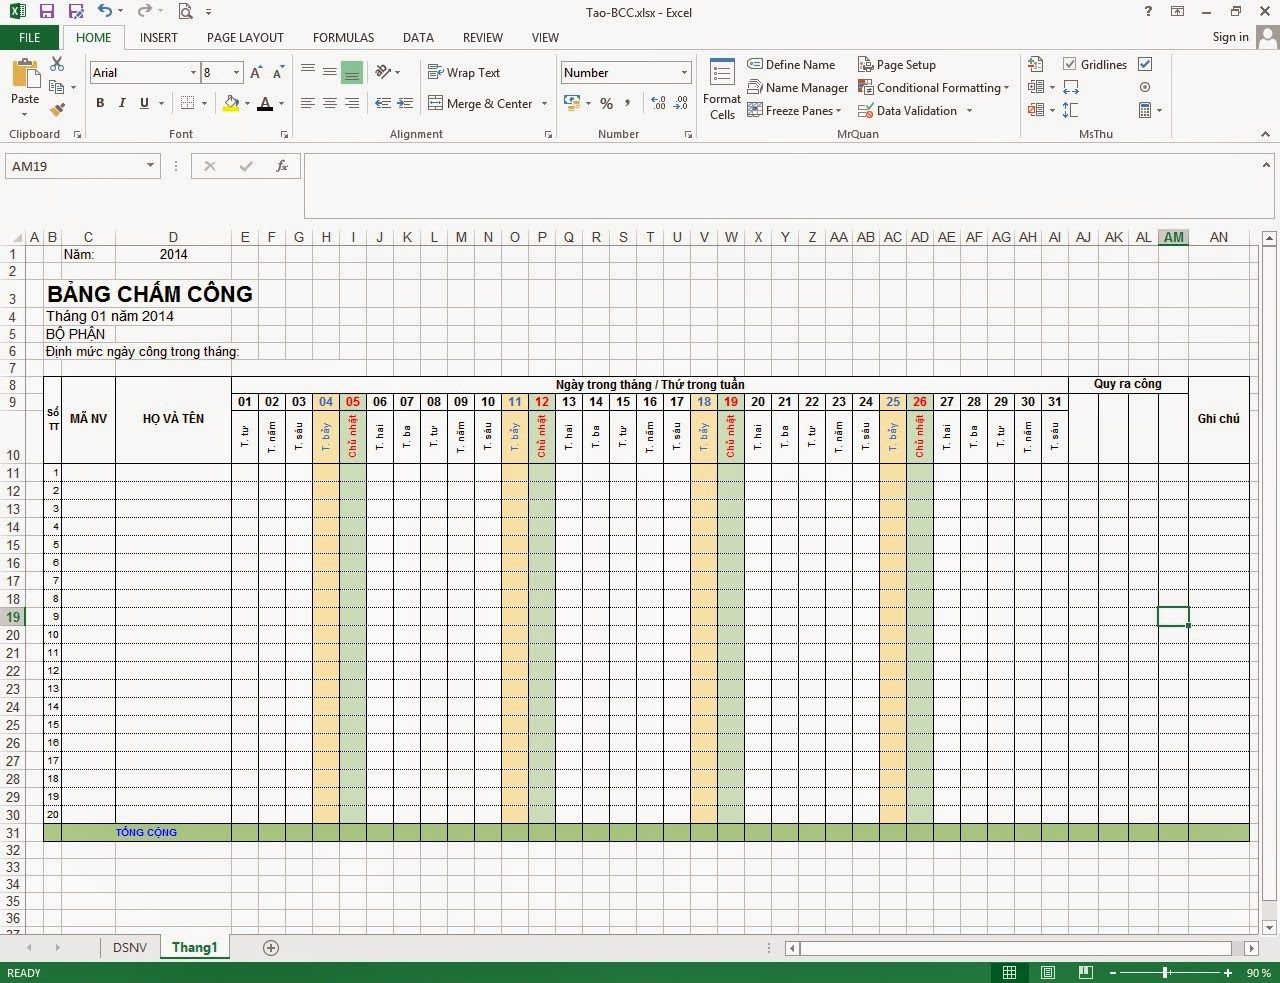Switch to PAGE LAYOUT tab
1280x983 pixels.
[x=245, y=37]
